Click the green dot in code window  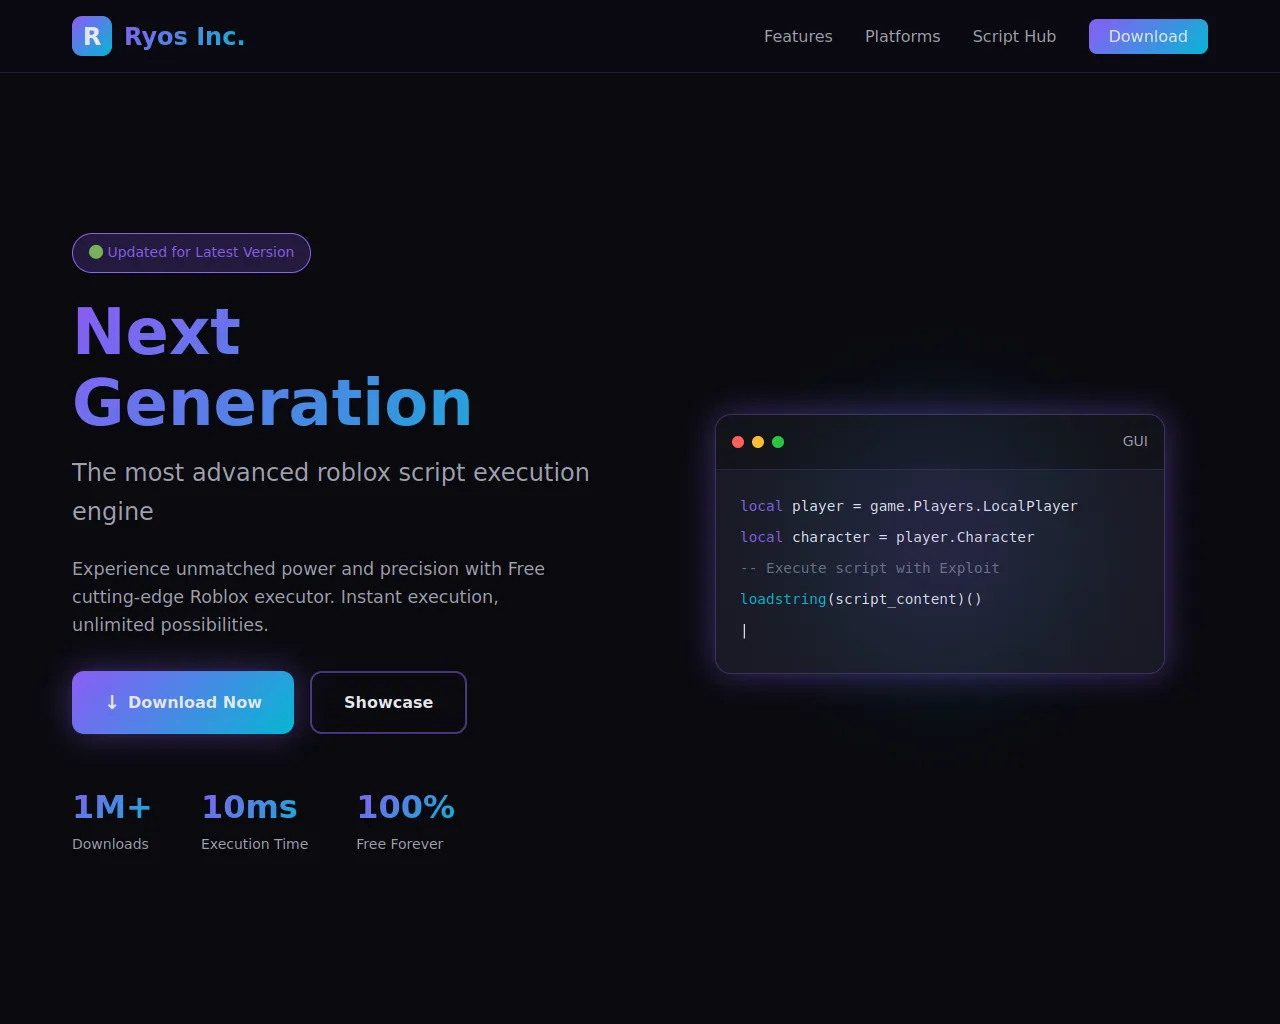point(778,442)
